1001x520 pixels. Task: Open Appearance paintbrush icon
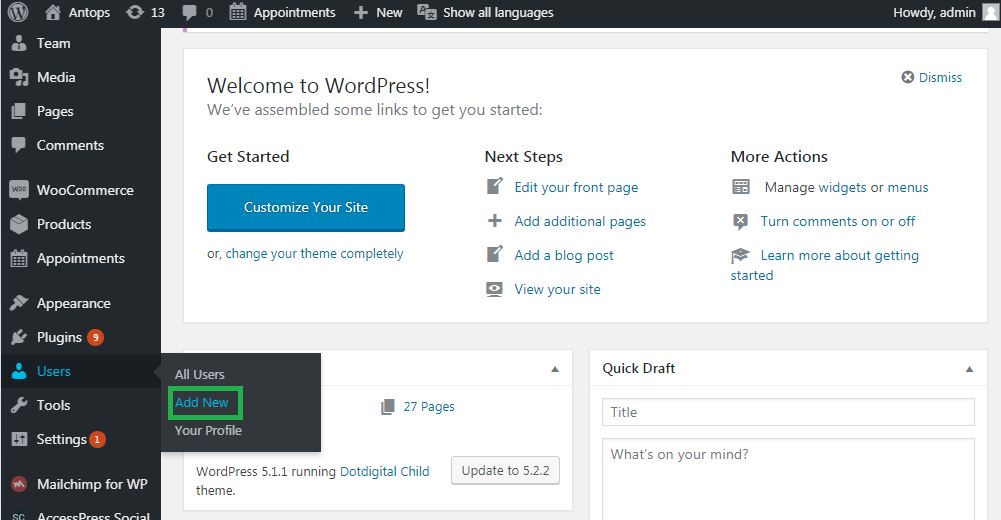(x=19, y=303)
